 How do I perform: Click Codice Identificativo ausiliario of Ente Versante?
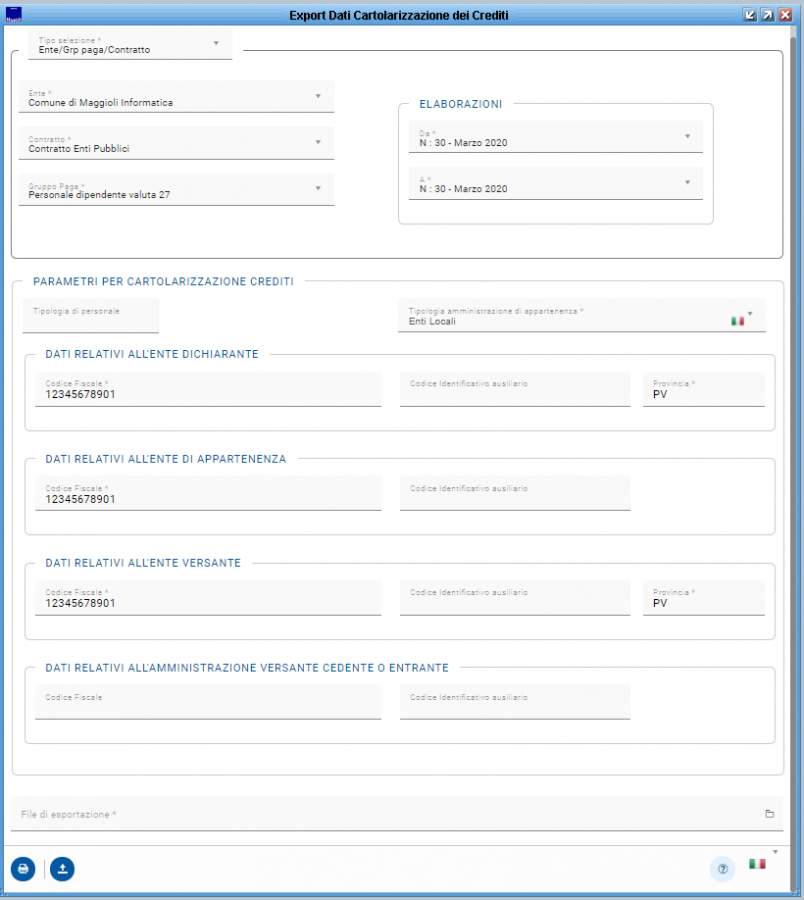coord(515,598)
